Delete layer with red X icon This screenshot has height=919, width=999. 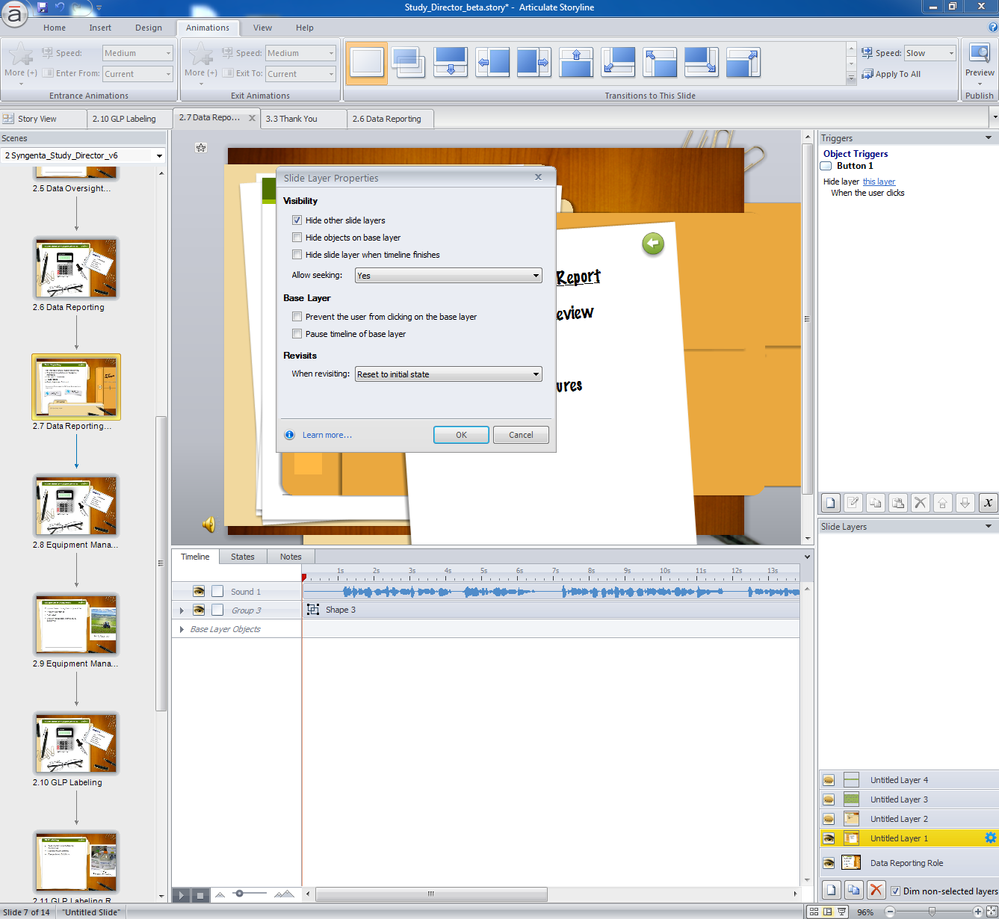[876, 890]
